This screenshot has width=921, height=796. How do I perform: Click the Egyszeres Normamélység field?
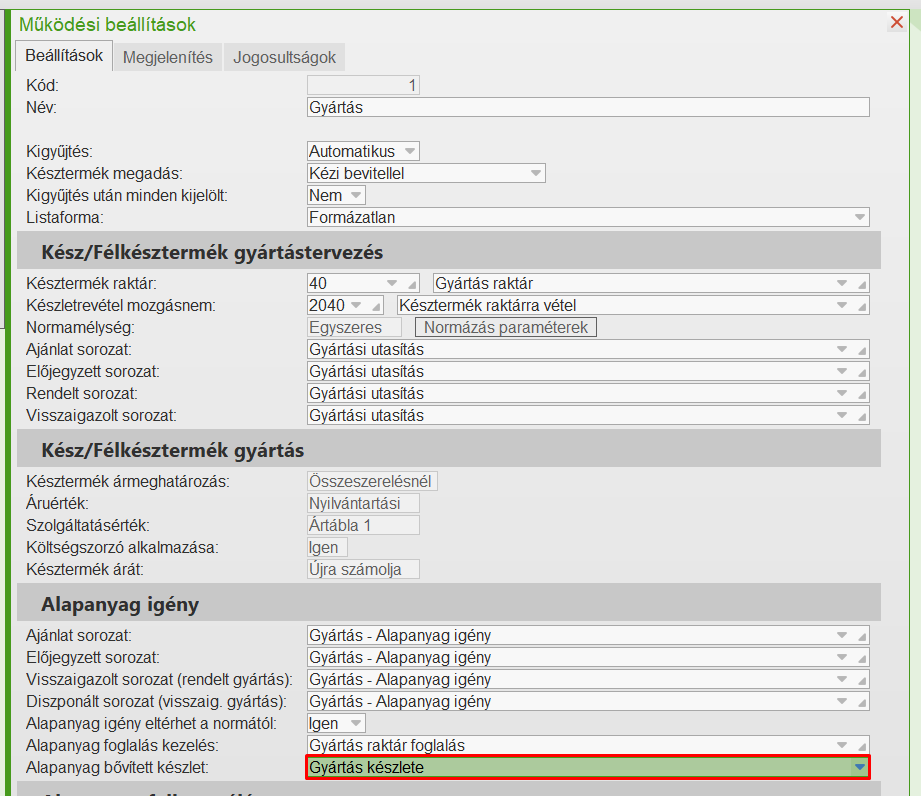tap(354, 327)
